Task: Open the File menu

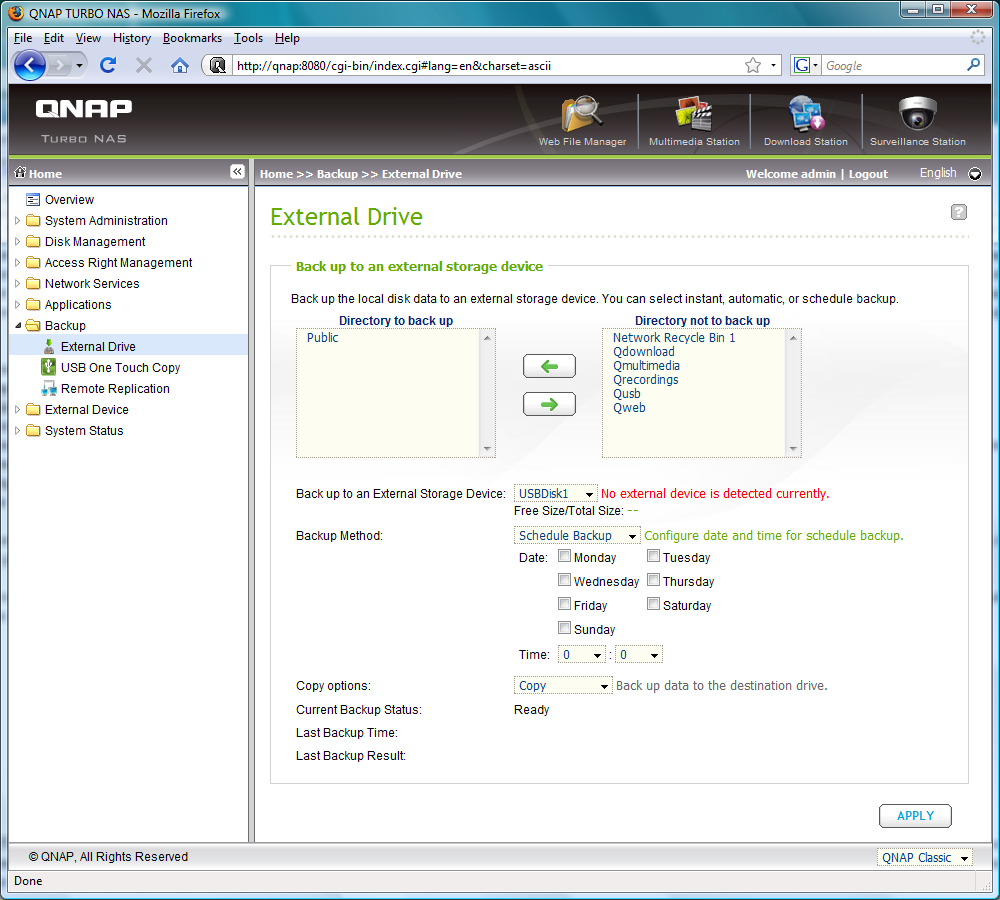Action: coord(23,38)
